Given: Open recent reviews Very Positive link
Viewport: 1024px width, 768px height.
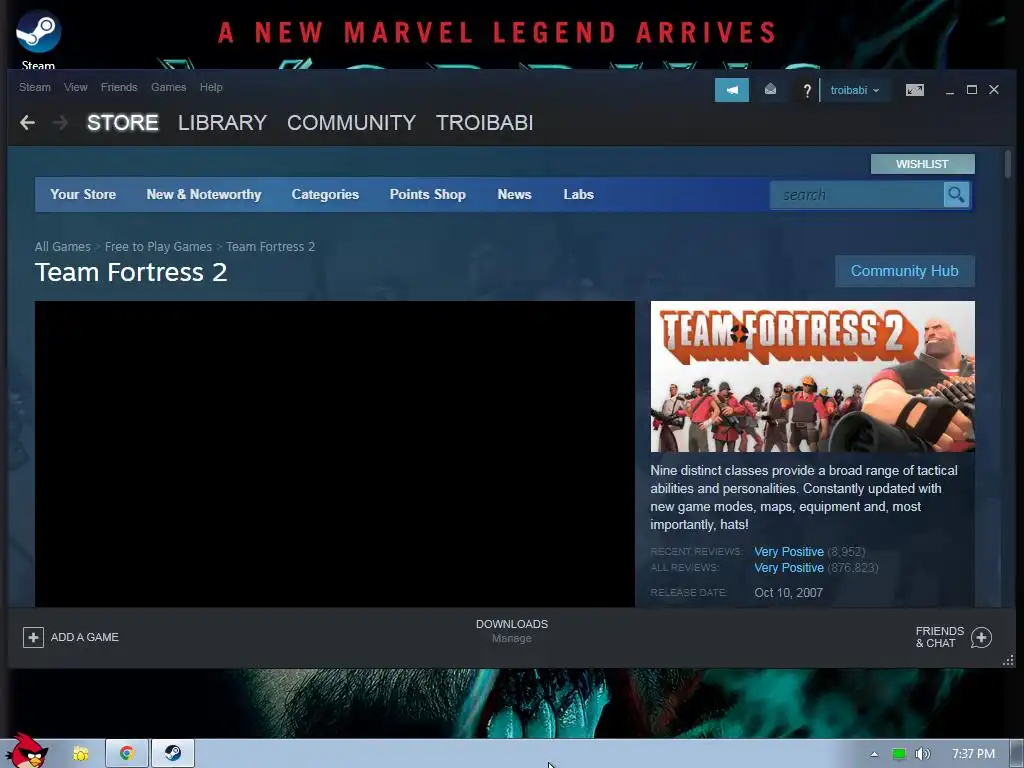Looking at the screenshot, I should [x=789, y=552].
